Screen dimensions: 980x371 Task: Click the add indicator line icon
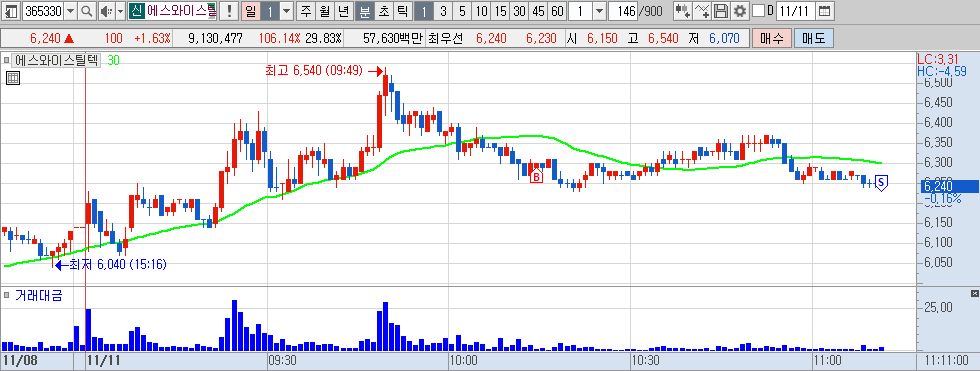tap(703, 11)
